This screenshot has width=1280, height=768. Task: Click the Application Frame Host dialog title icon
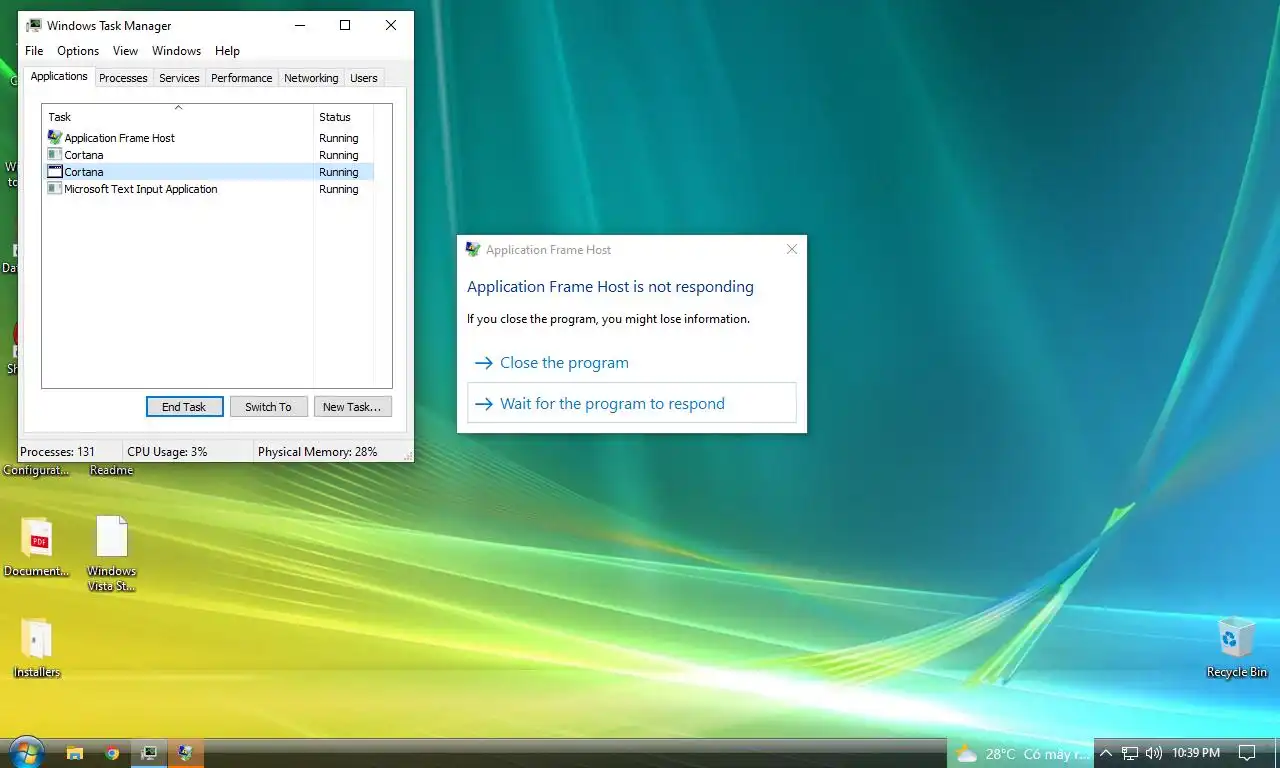[x=473, y=250]
